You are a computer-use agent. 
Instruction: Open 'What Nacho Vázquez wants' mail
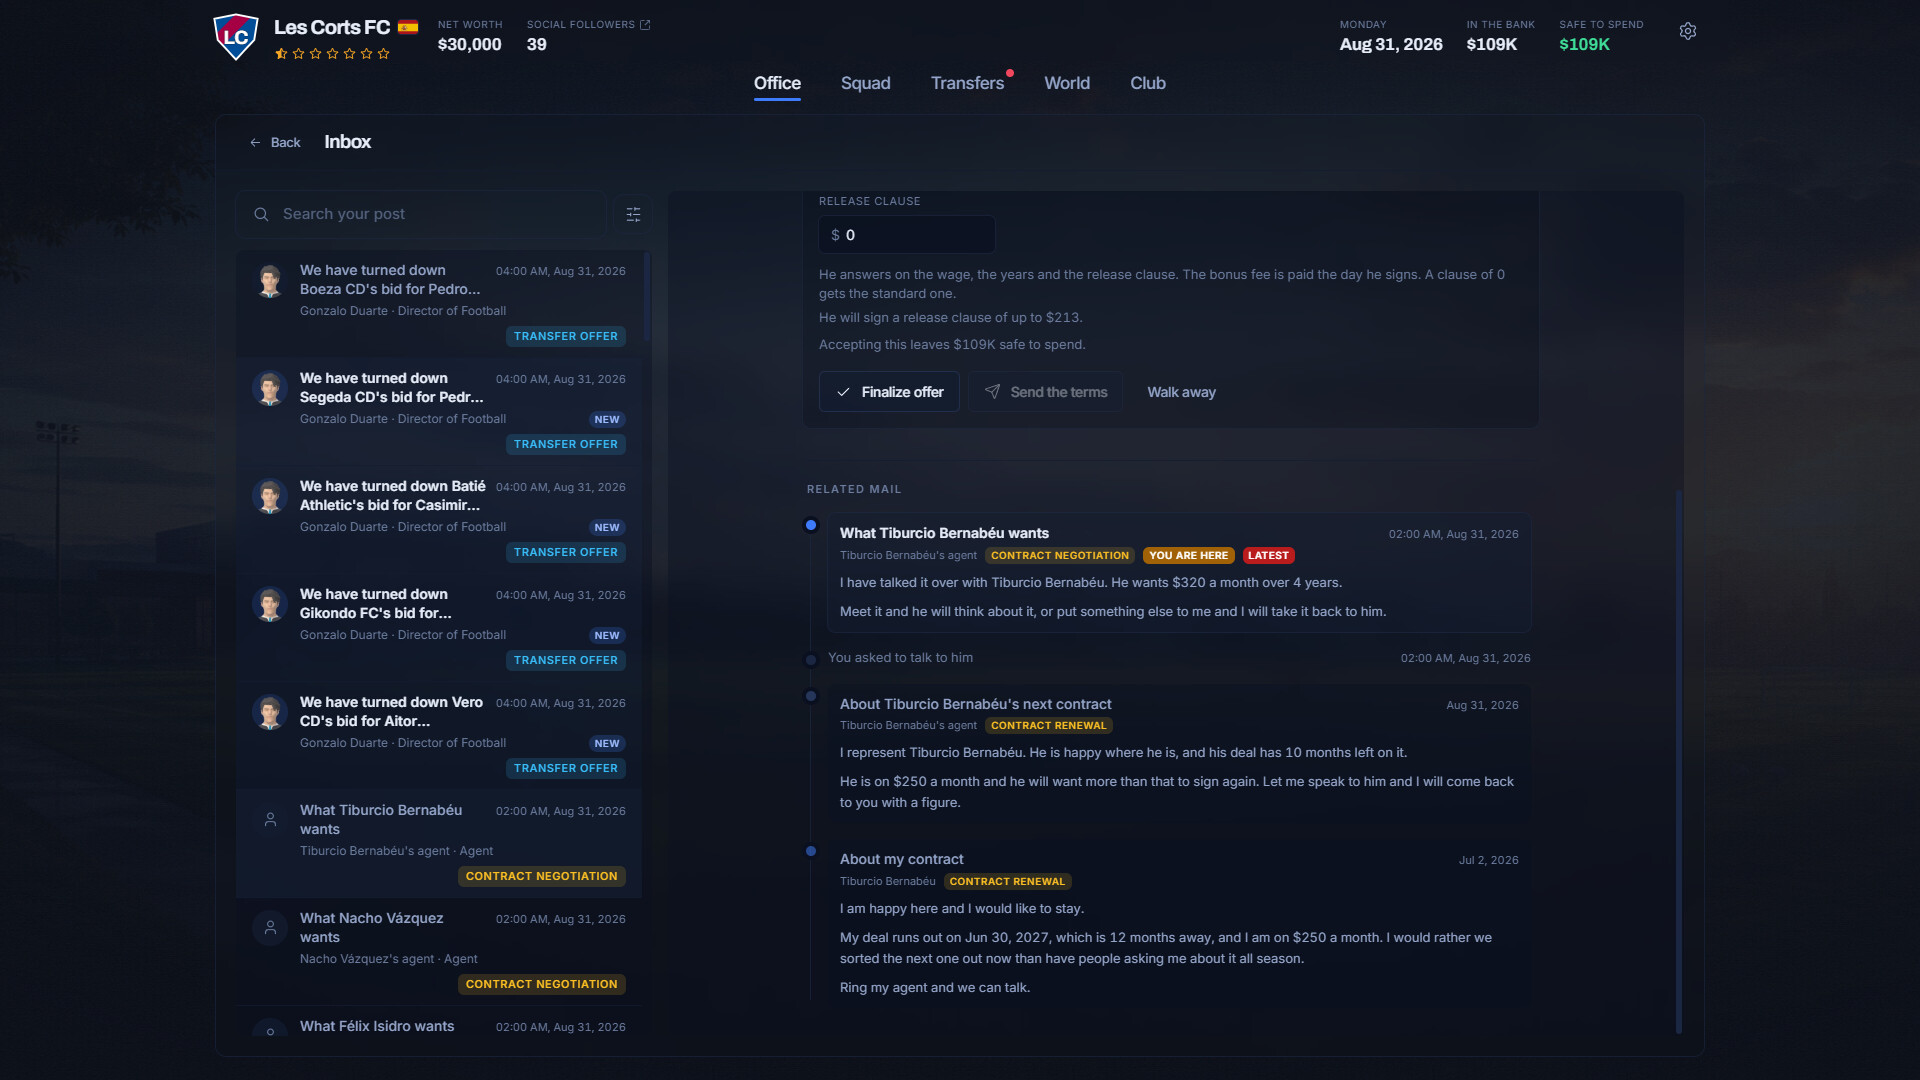coord(439,952)
